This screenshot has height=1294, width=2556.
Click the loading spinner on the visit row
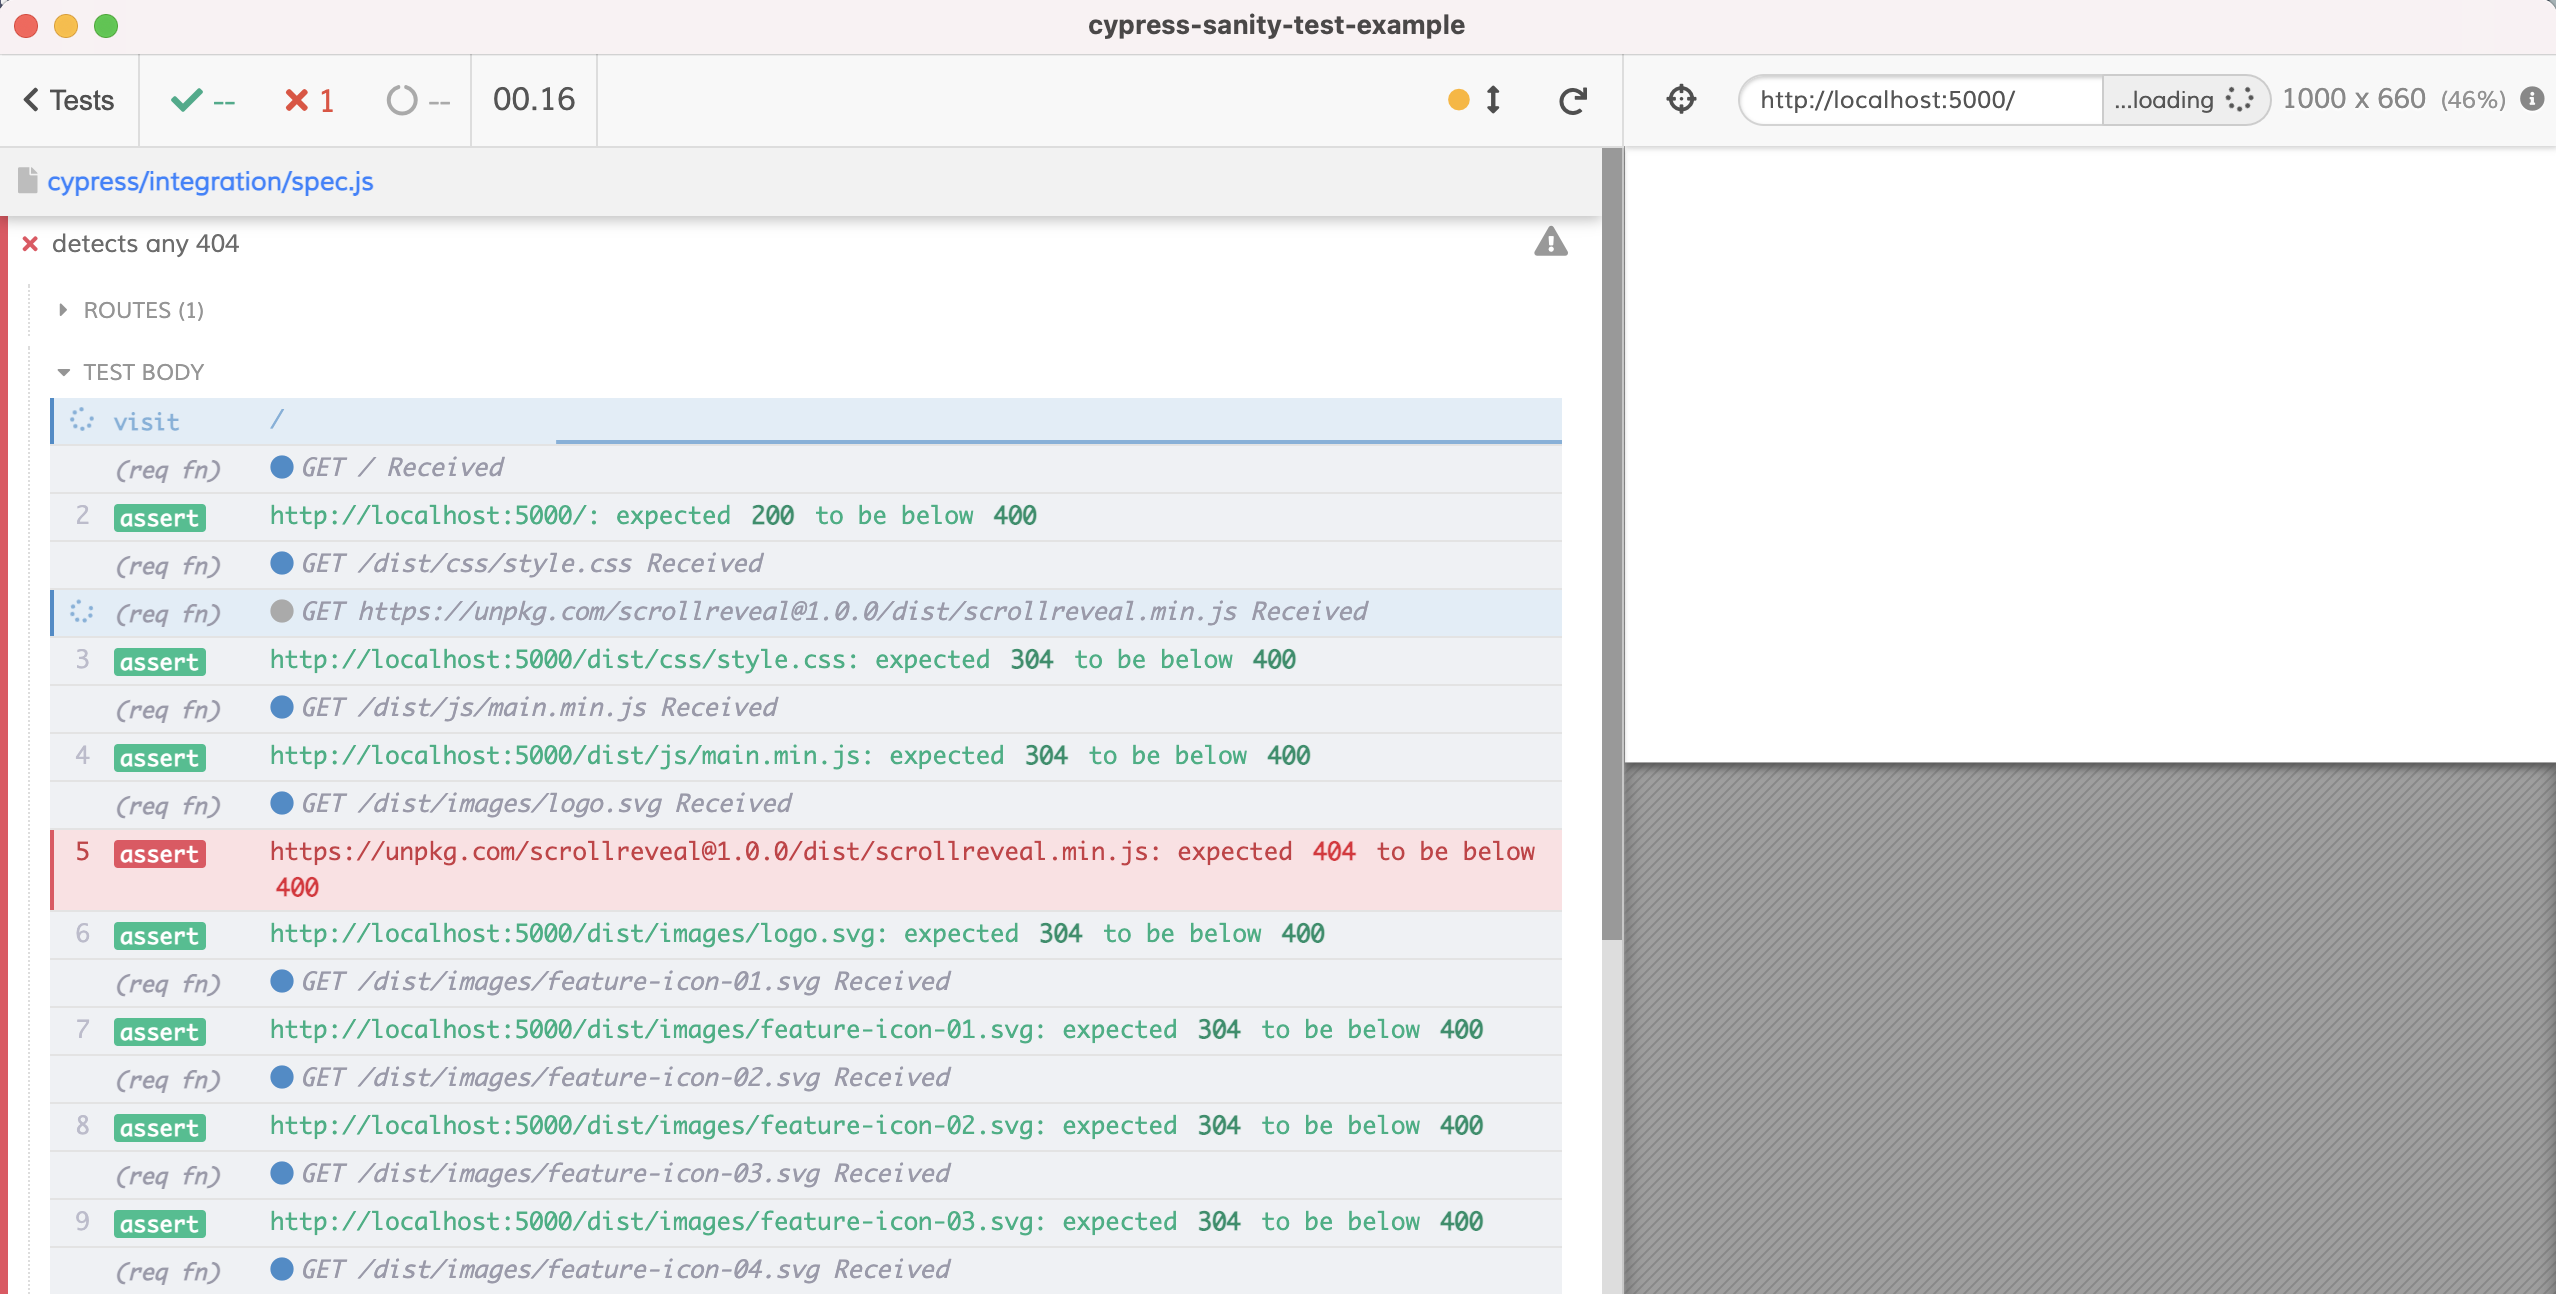(82, 420)
